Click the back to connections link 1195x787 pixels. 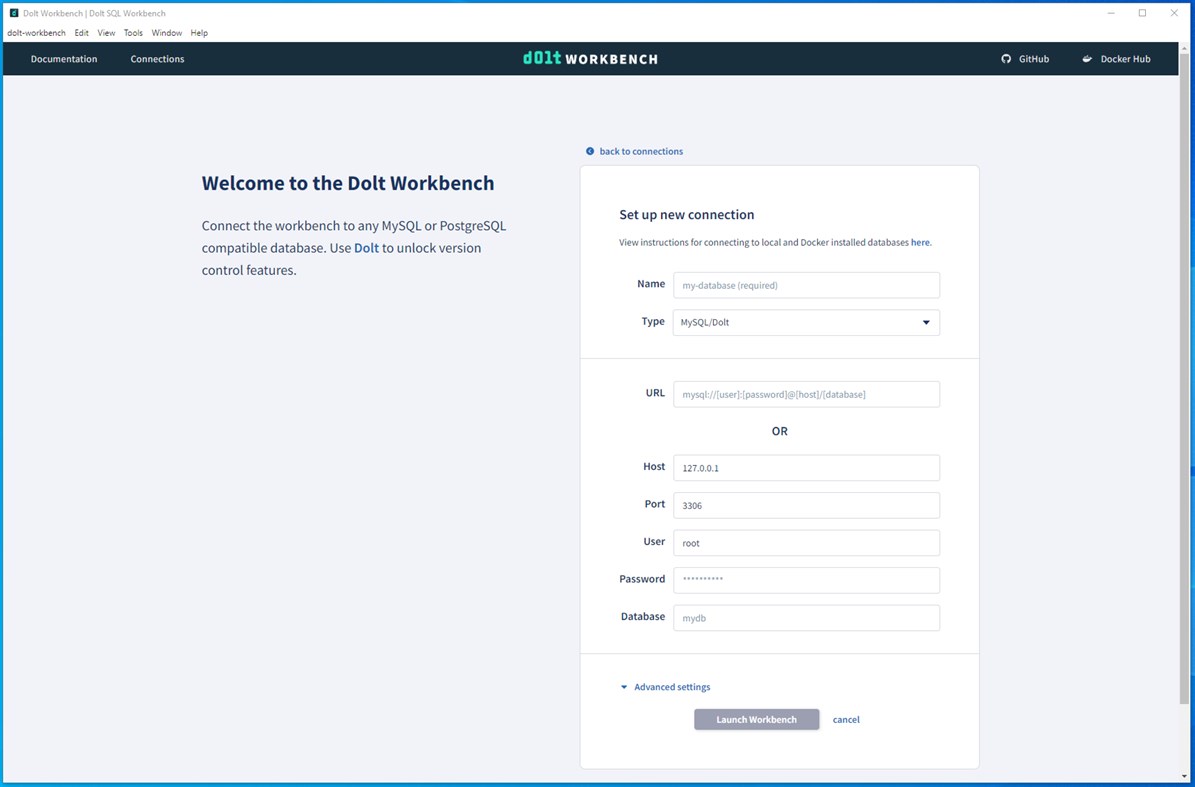(x=641, y=151)
